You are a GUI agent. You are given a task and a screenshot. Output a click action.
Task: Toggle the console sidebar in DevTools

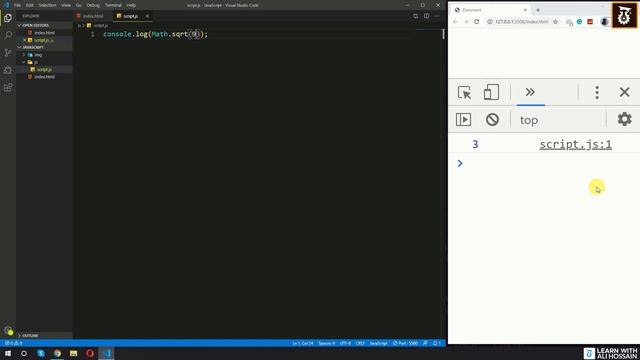(463, 120)
